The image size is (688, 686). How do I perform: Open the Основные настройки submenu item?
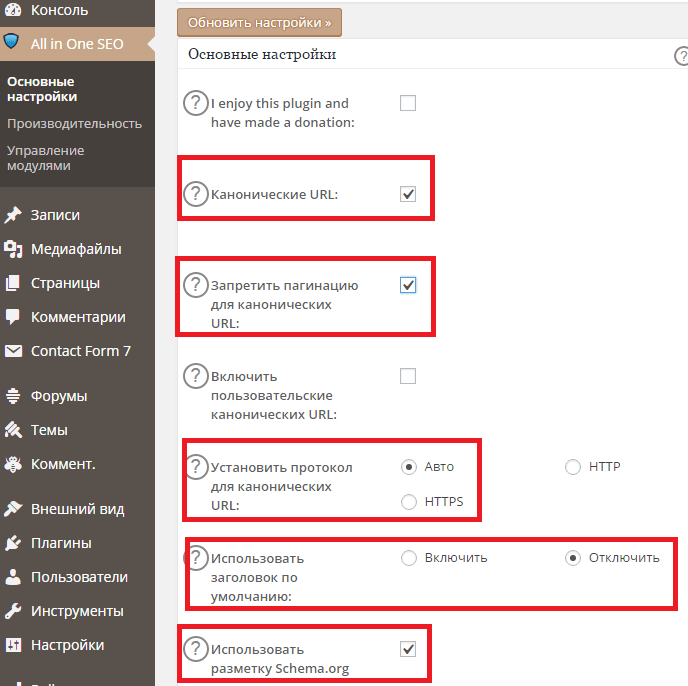[42, 89]
